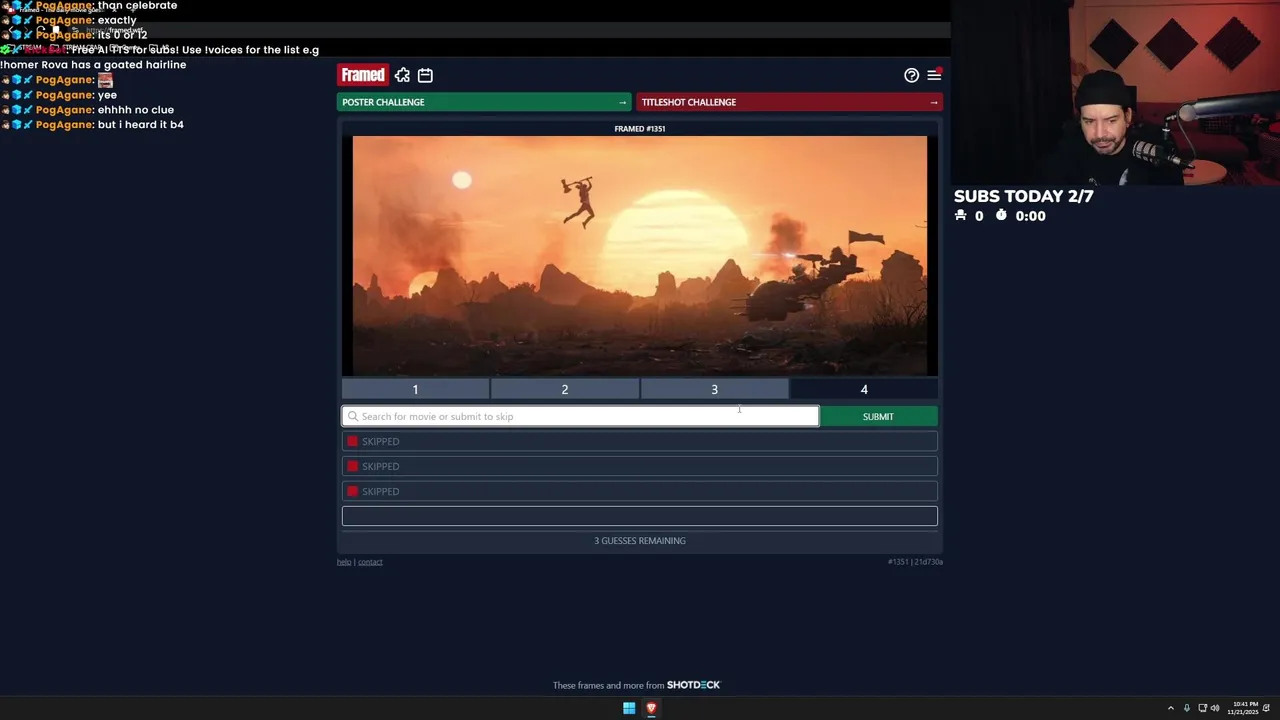
Task: Open the hamburger menu
Action: 934,75
